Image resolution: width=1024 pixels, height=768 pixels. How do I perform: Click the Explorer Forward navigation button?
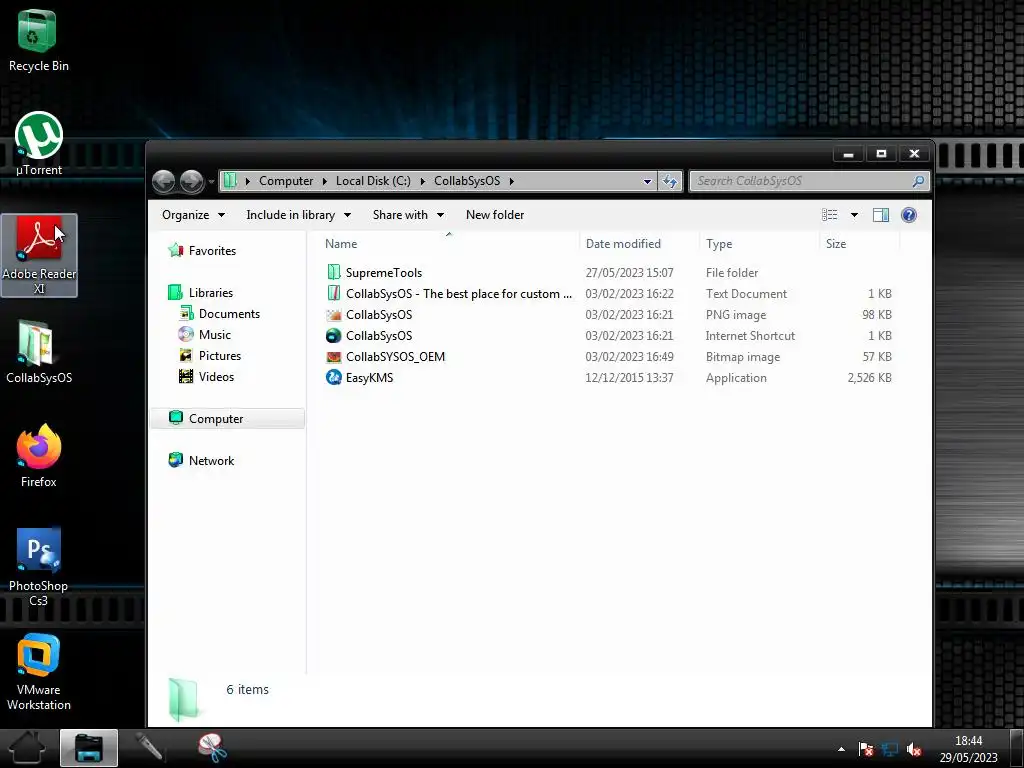pos(191,181)
